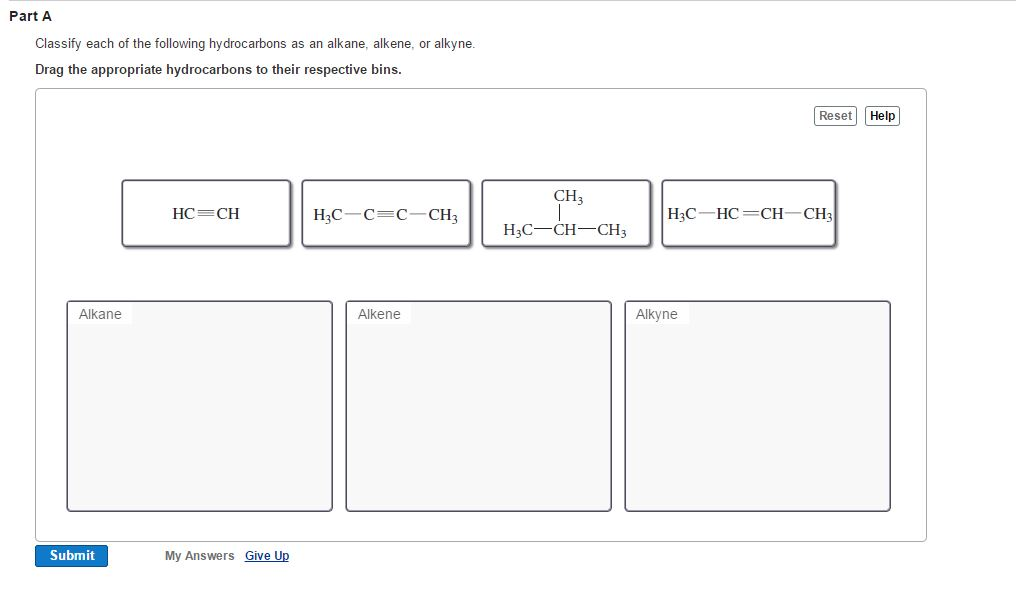Open My Answers
This screenshot has height=605, width=1016.
click(x=198, y=556)
